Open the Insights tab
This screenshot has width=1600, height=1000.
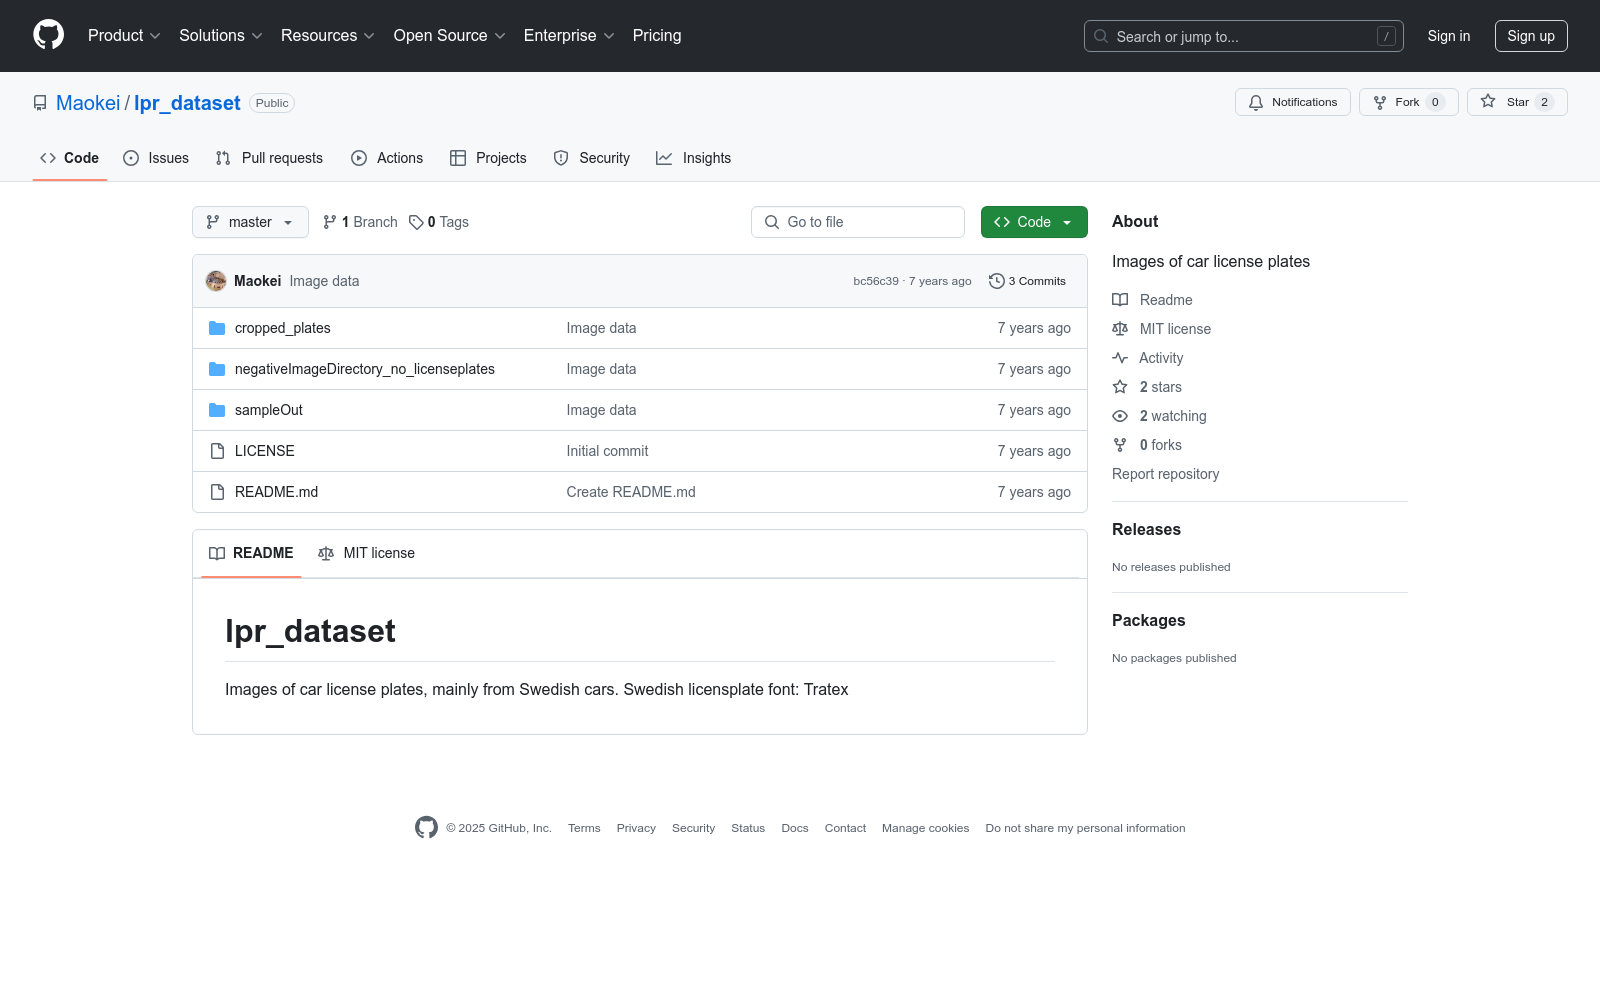pos(693,158)
